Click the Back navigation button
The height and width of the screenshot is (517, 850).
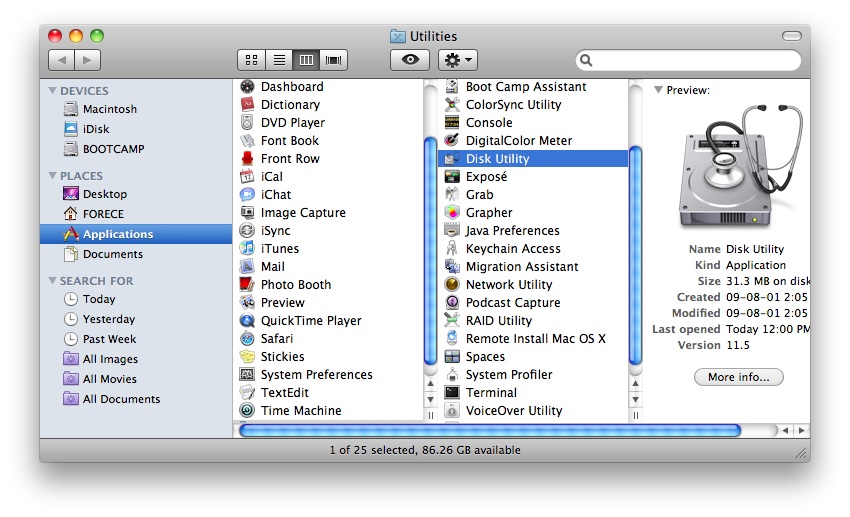[61, 60]
